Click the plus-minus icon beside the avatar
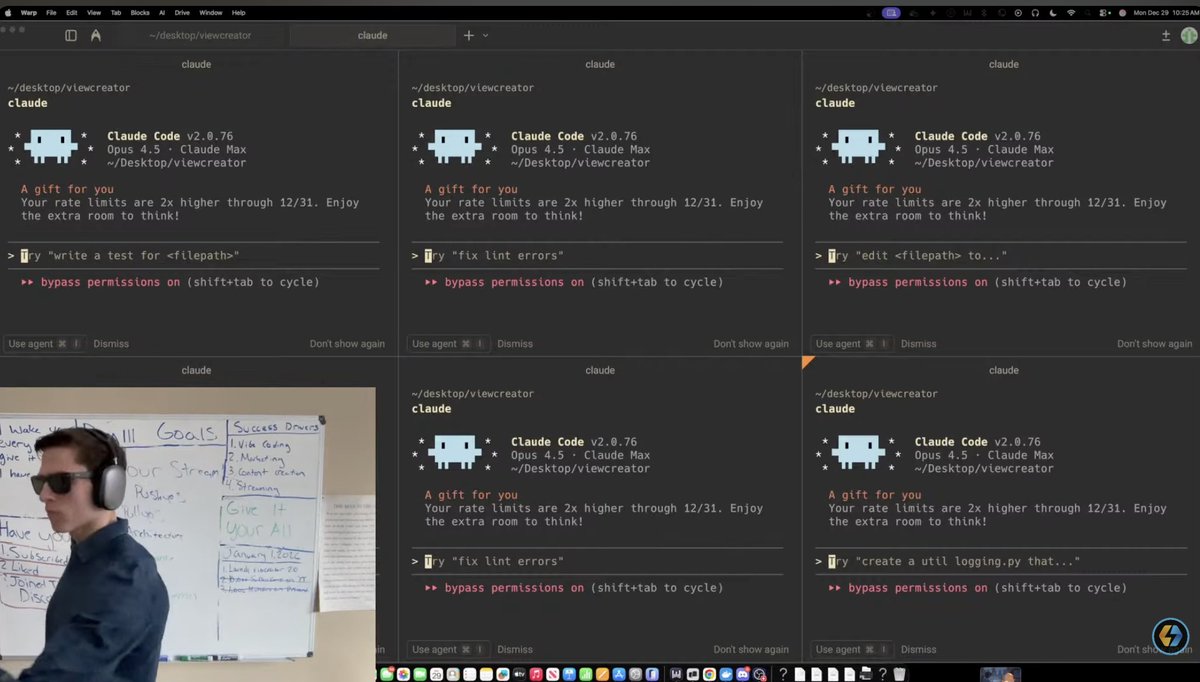 coord(1166,35)
